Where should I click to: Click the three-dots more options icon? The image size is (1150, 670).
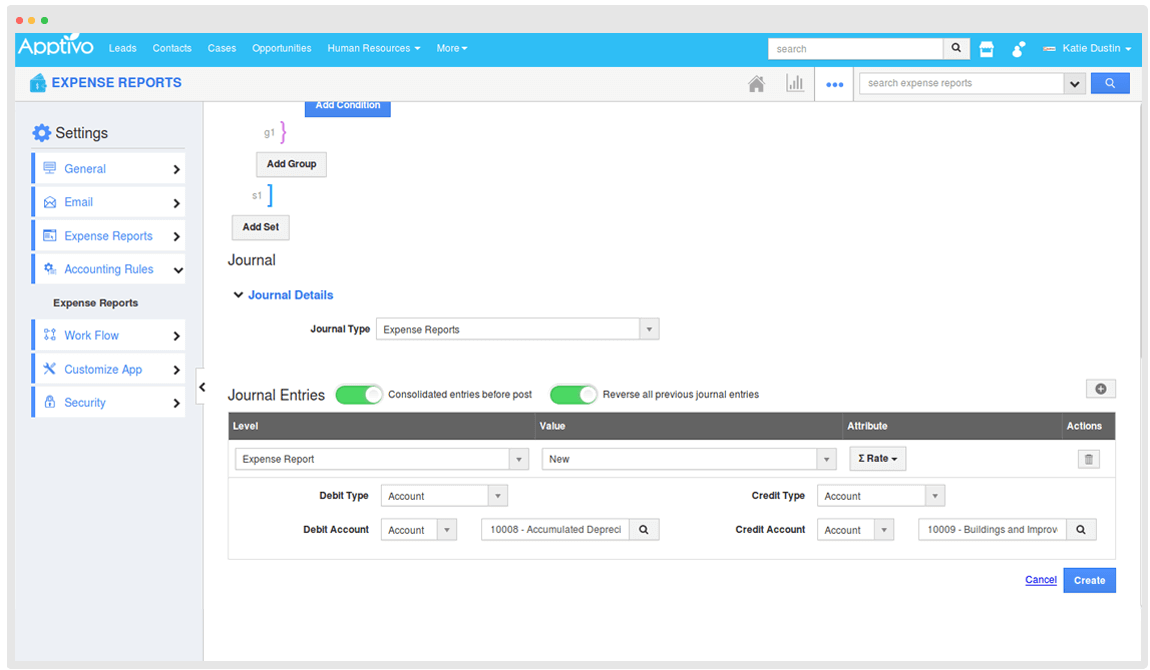pyautogui.click(x=834, y=85)
